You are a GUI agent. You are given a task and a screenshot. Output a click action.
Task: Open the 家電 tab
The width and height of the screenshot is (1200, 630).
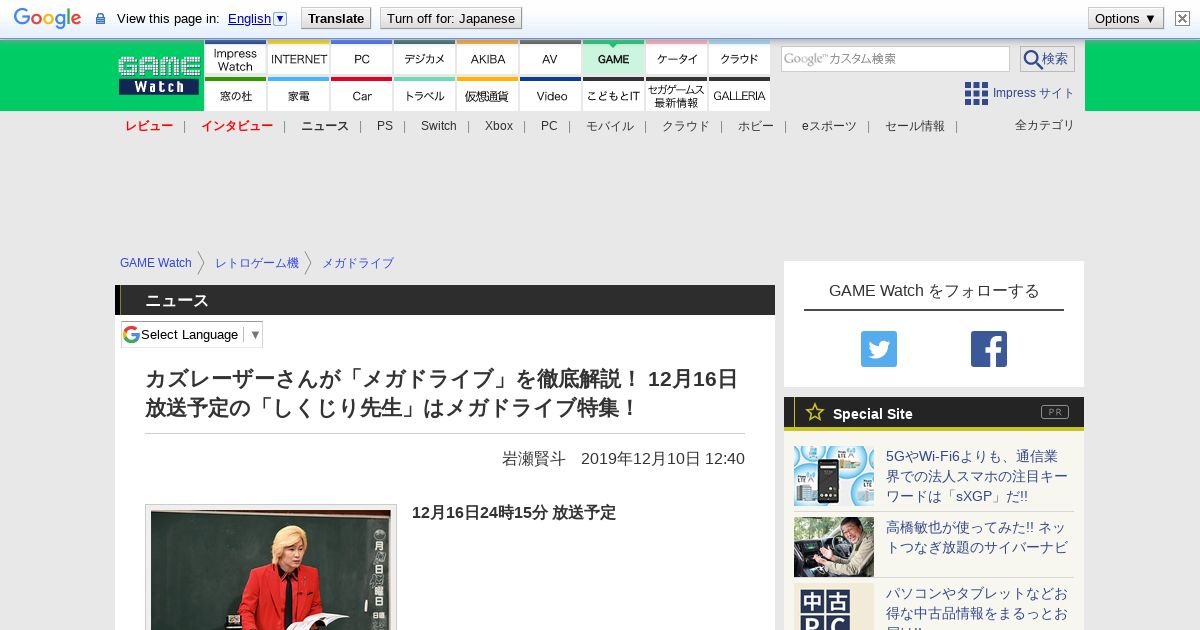pos(299,95)
